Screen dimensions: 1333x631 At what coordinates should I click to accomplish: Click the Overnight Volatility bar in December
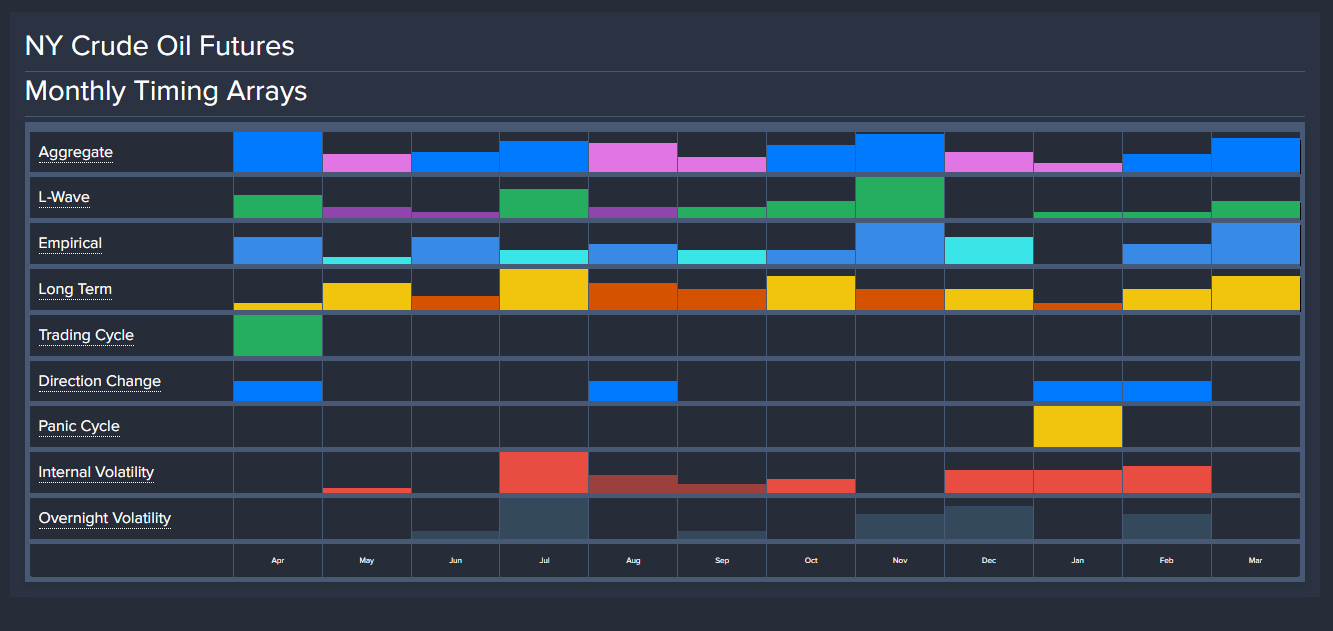click(x=989, y=523)
